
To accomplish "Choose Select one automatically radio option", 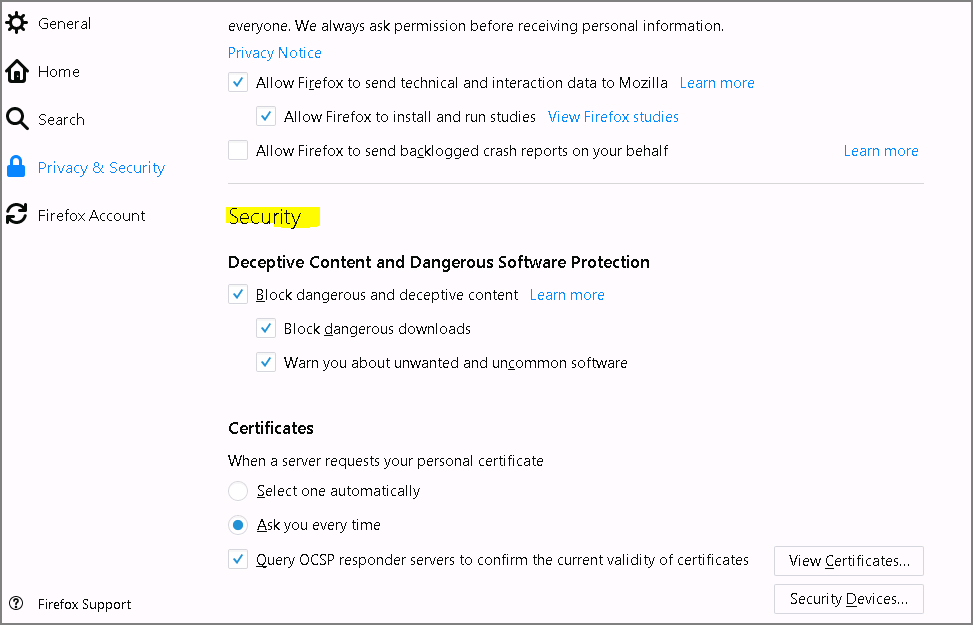I will (238, 491).
